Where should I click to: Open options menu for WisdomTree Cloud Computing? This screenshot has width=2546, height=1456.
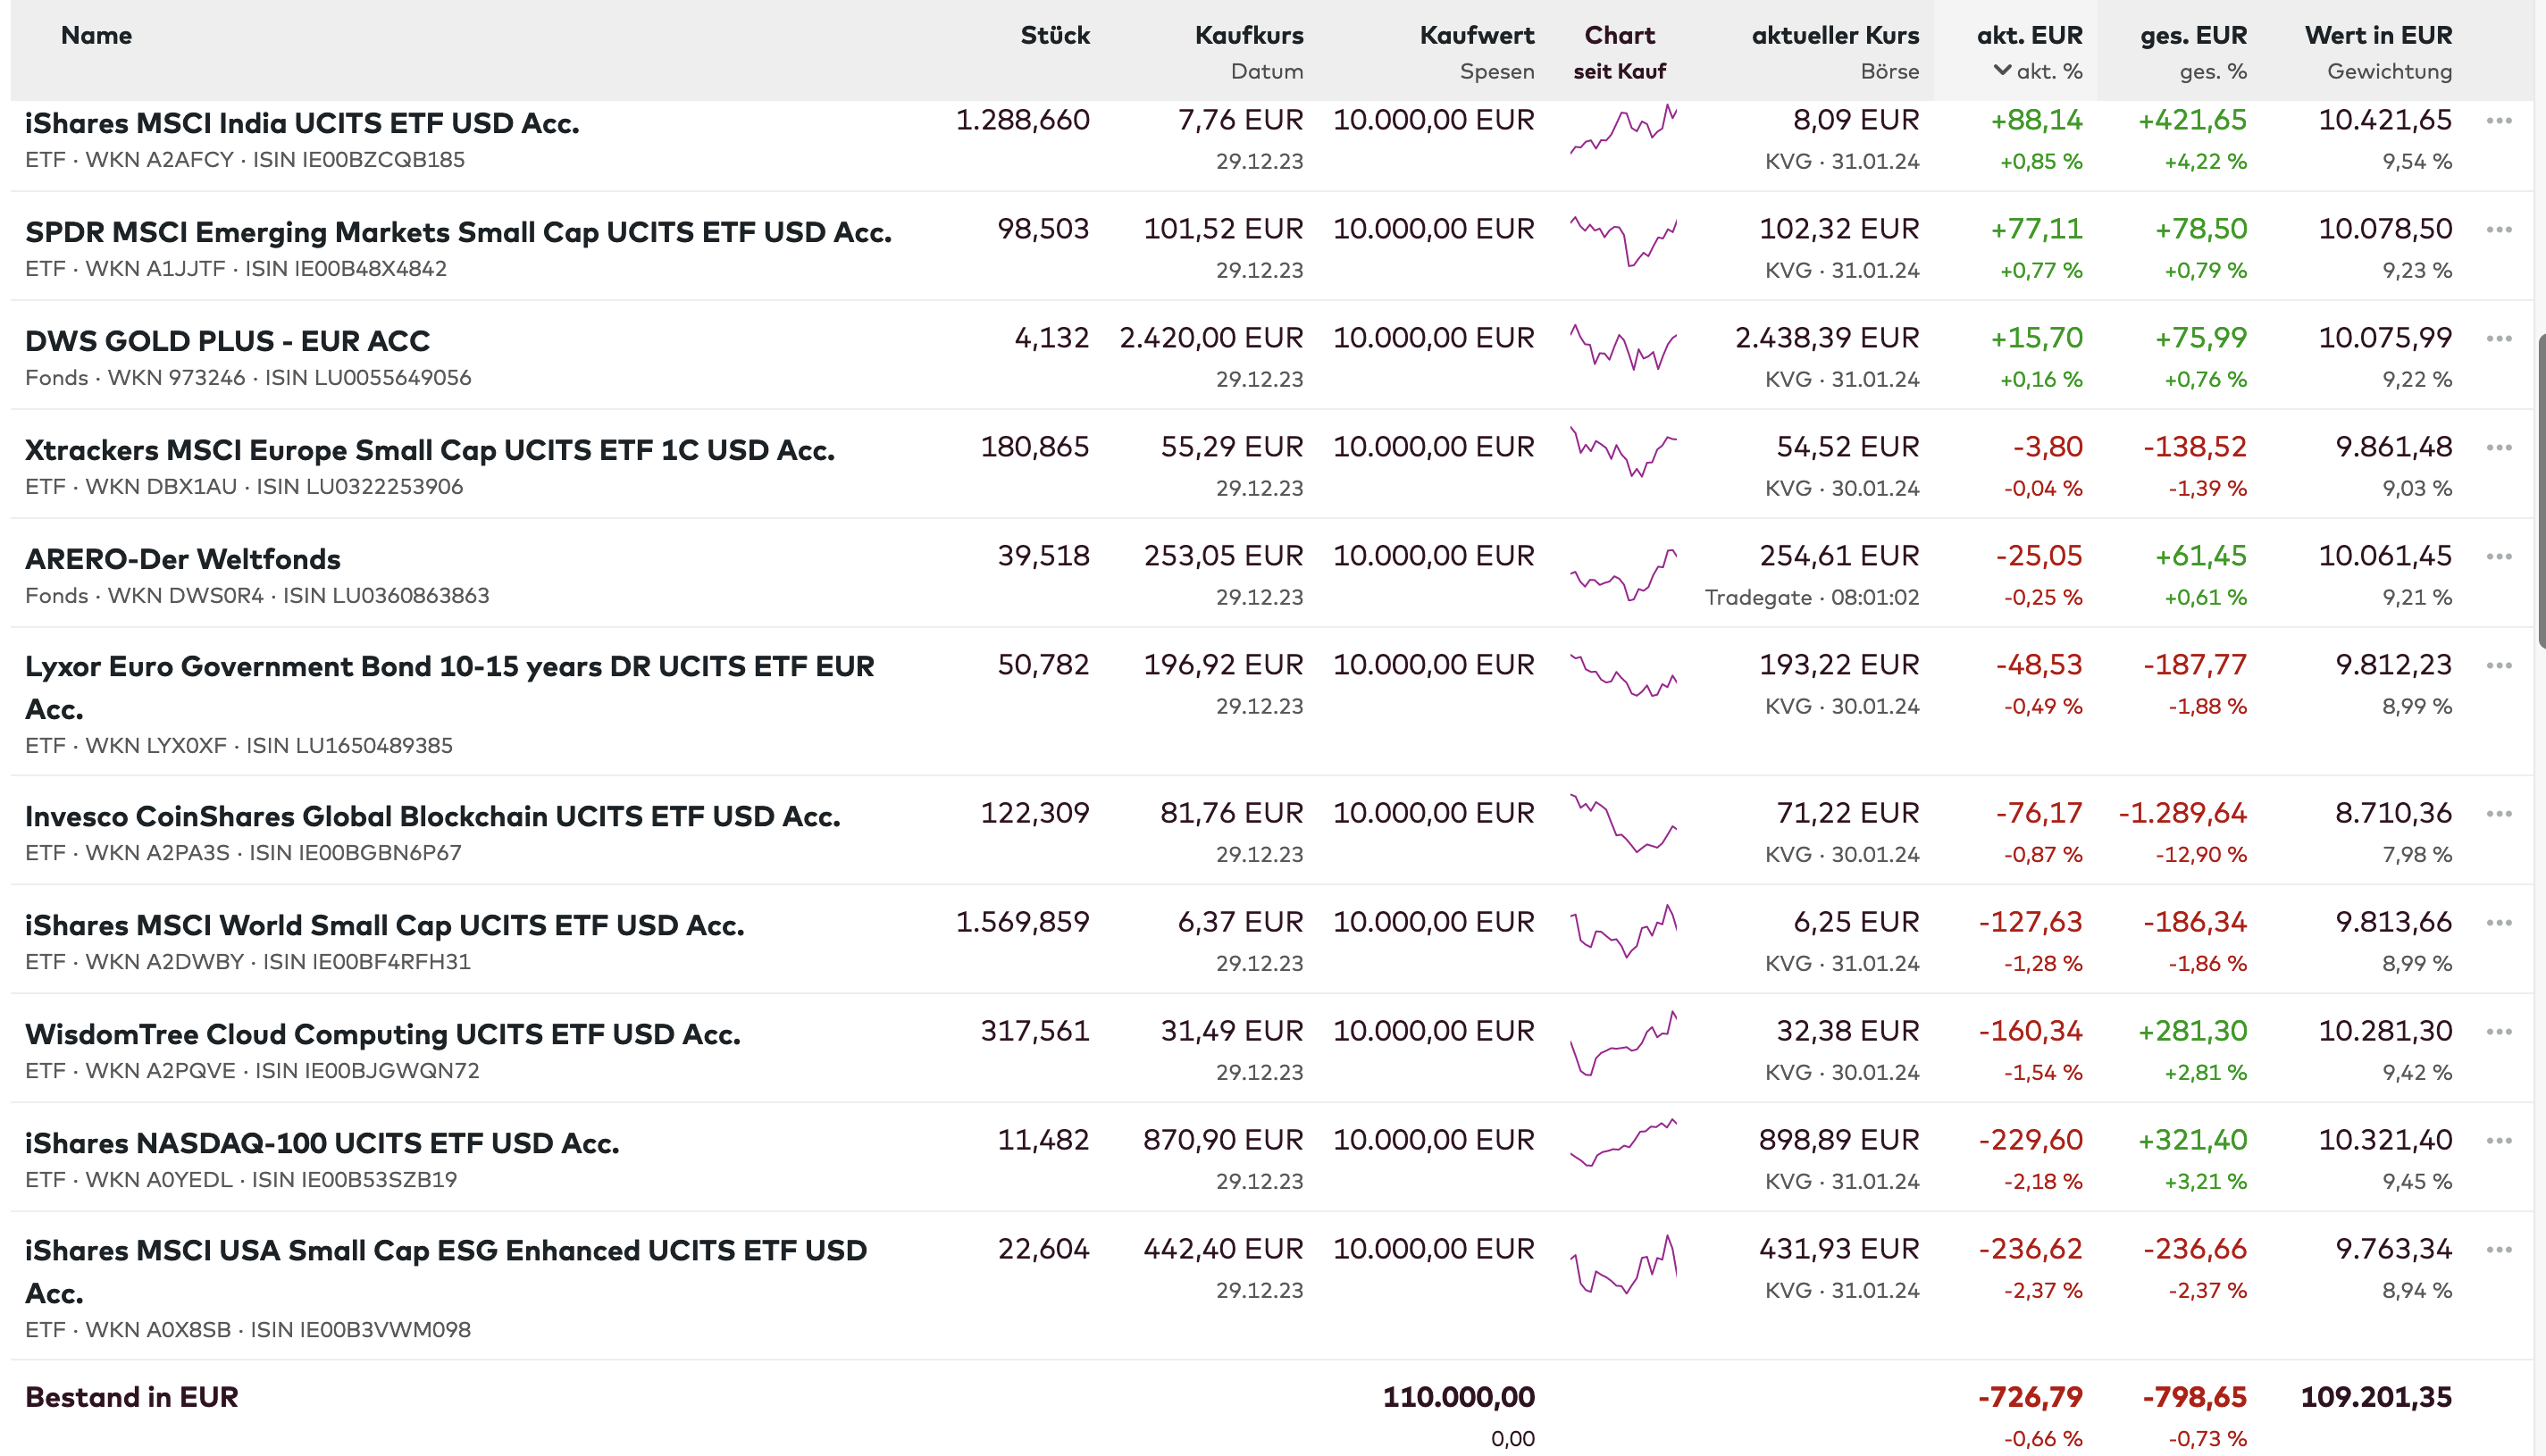tap(2498, 1032)
